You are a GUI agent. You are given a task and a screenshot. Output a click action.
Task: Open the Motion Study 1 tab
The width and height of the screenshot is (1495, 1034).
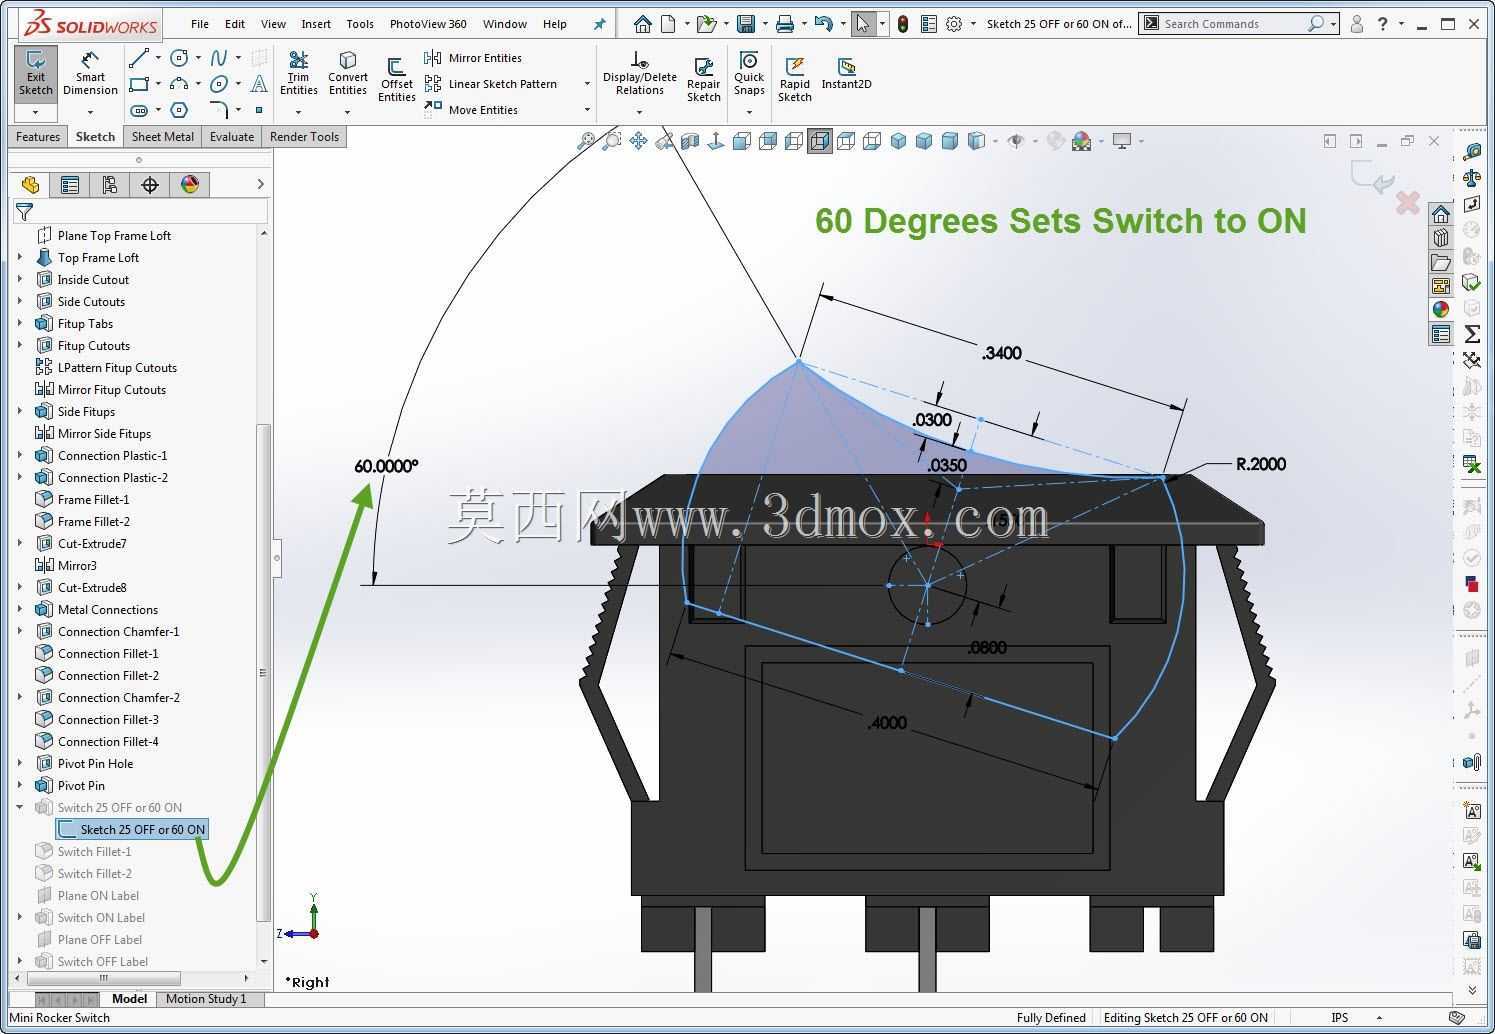tap(206, 998)
